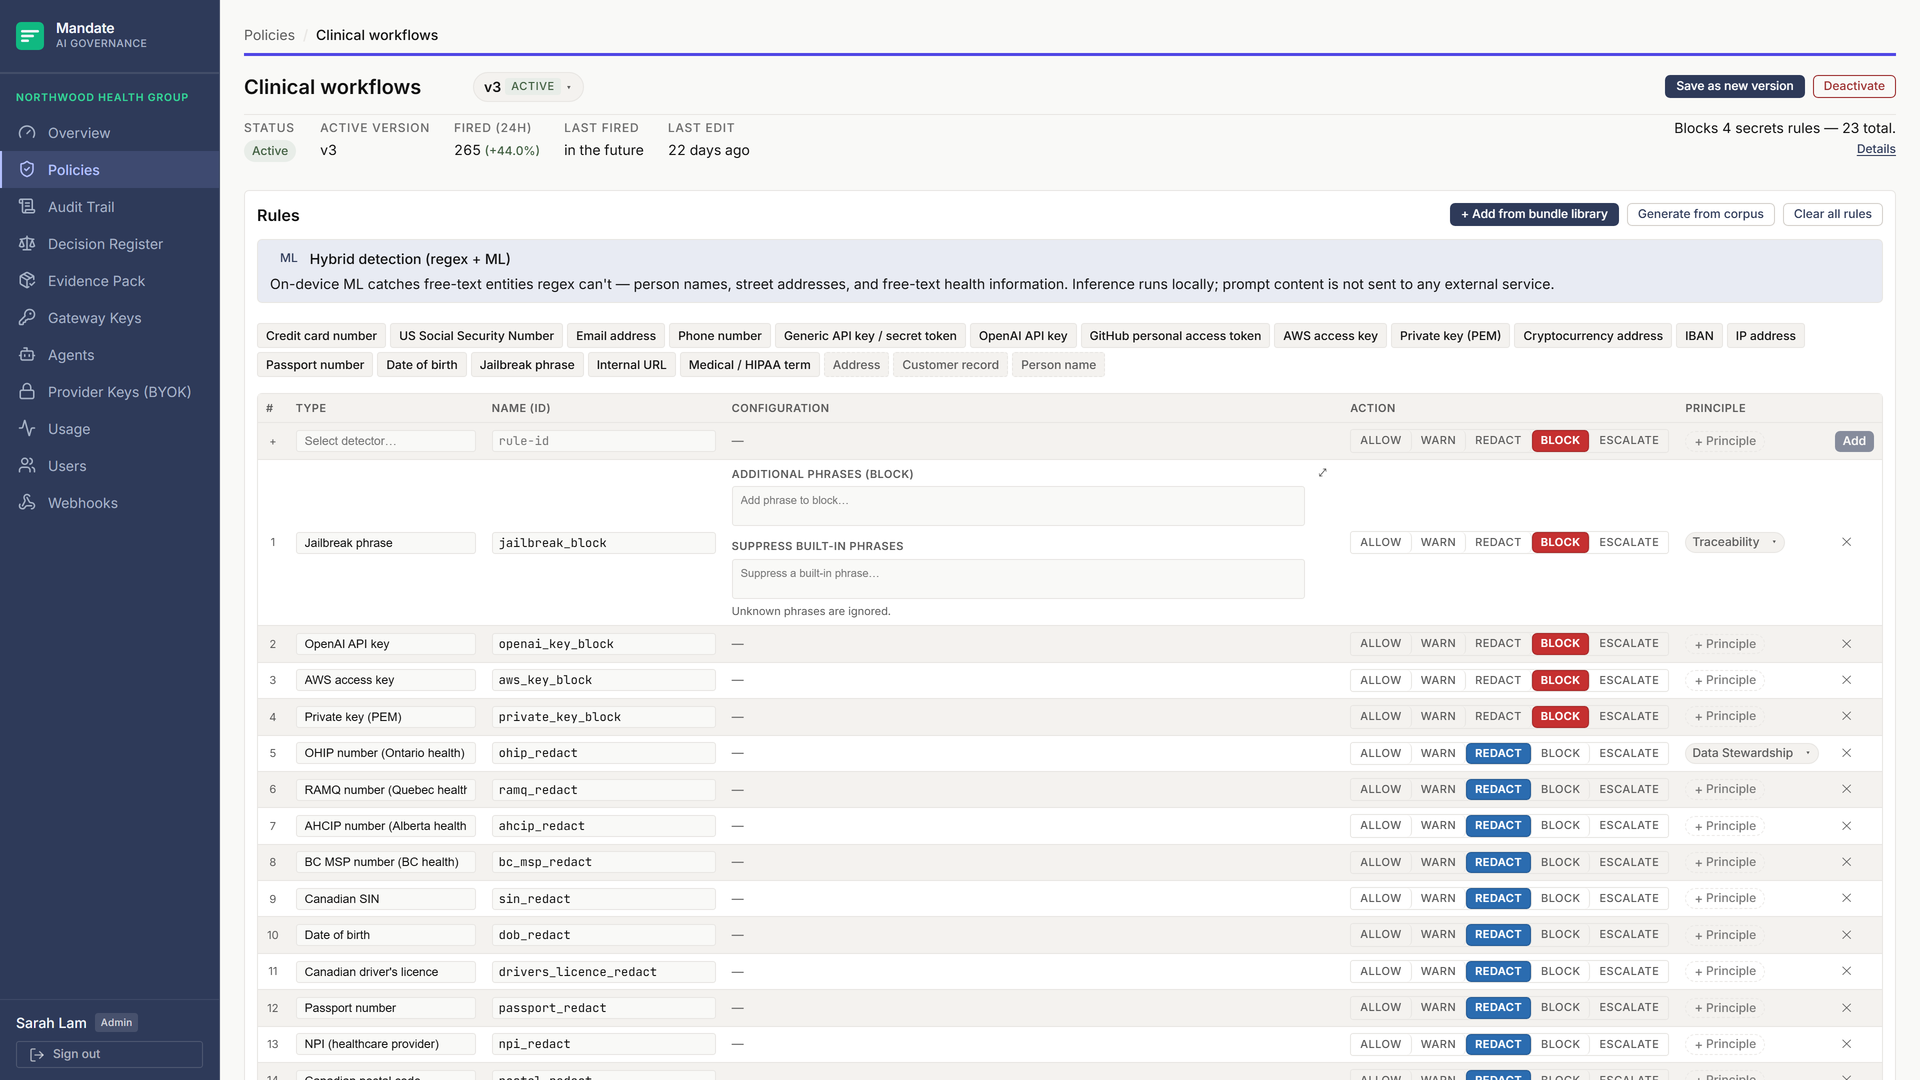1920x1080 pixels.
Task: Open the Data Stewardship principle dropdown
Action: [x=1751, y=753]
